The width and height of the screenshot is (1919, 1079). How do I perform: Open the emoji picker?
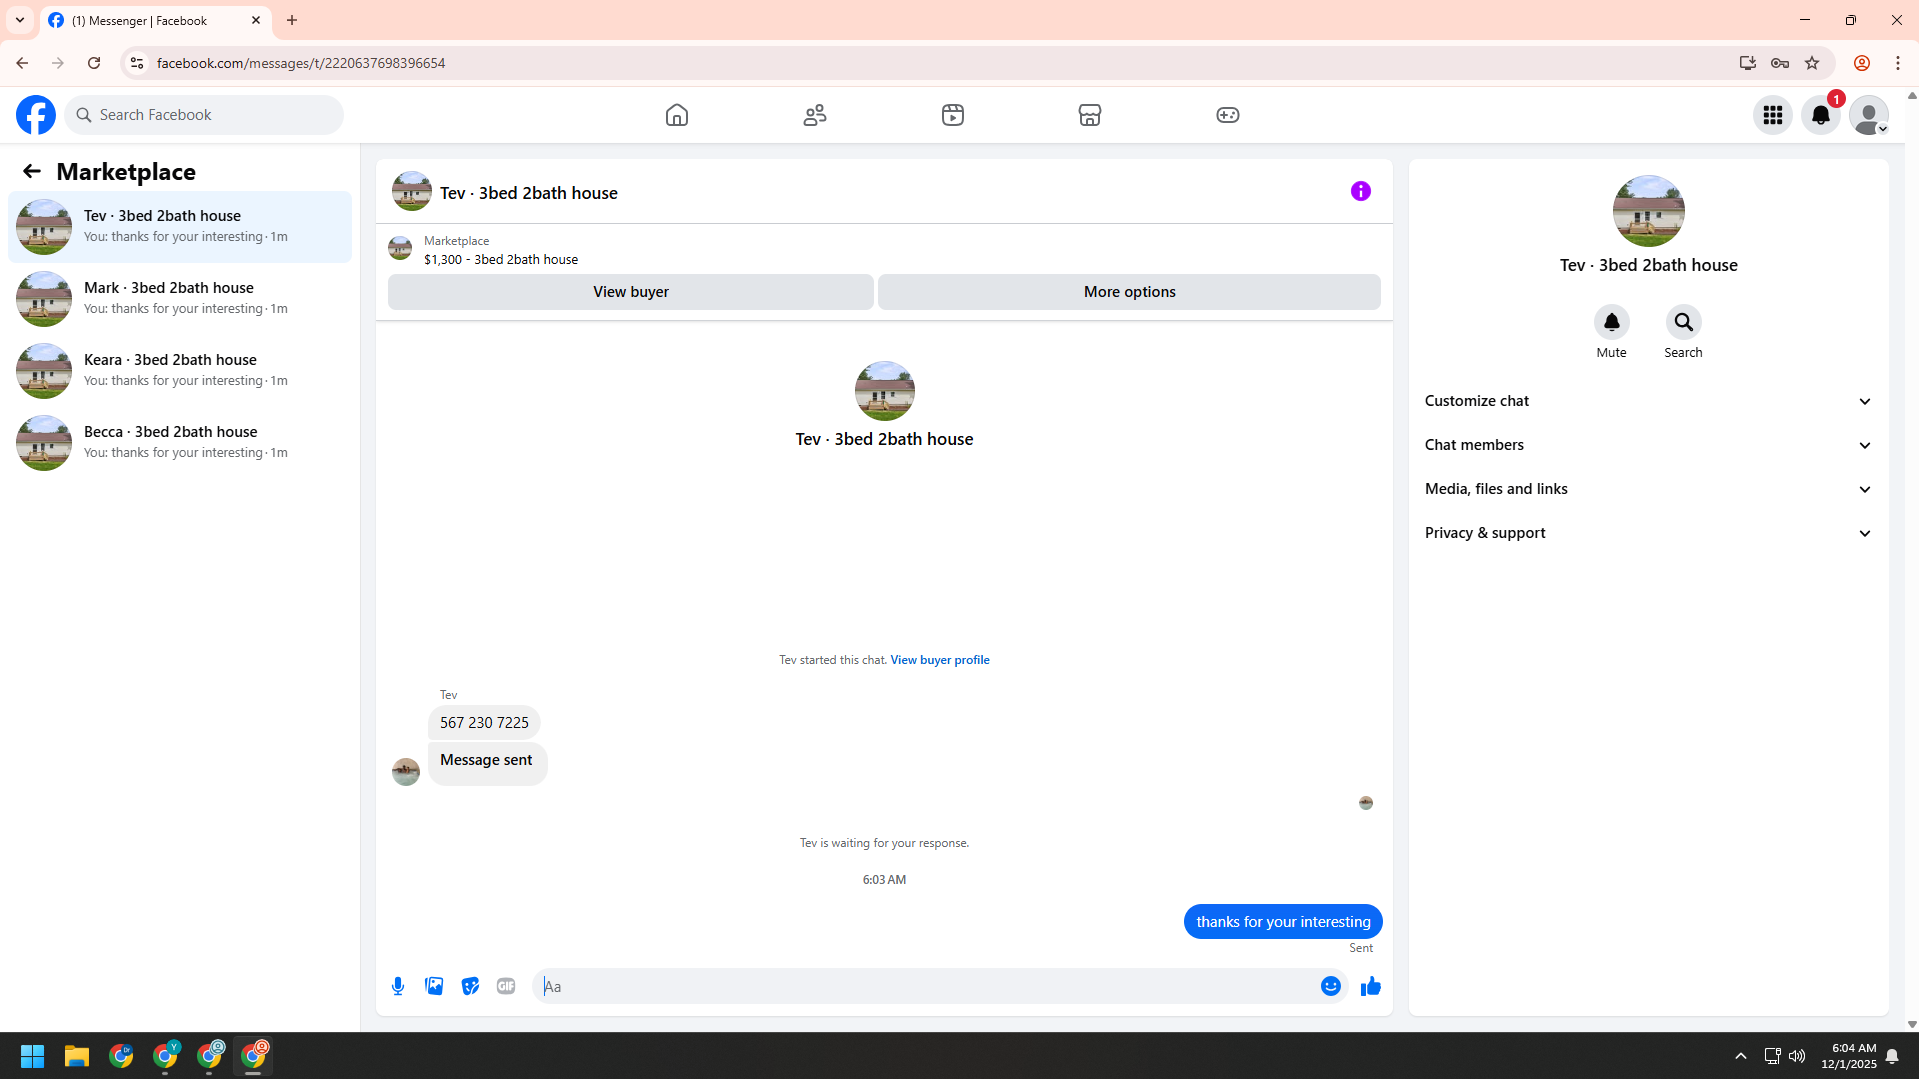[x=1331, y=987]
